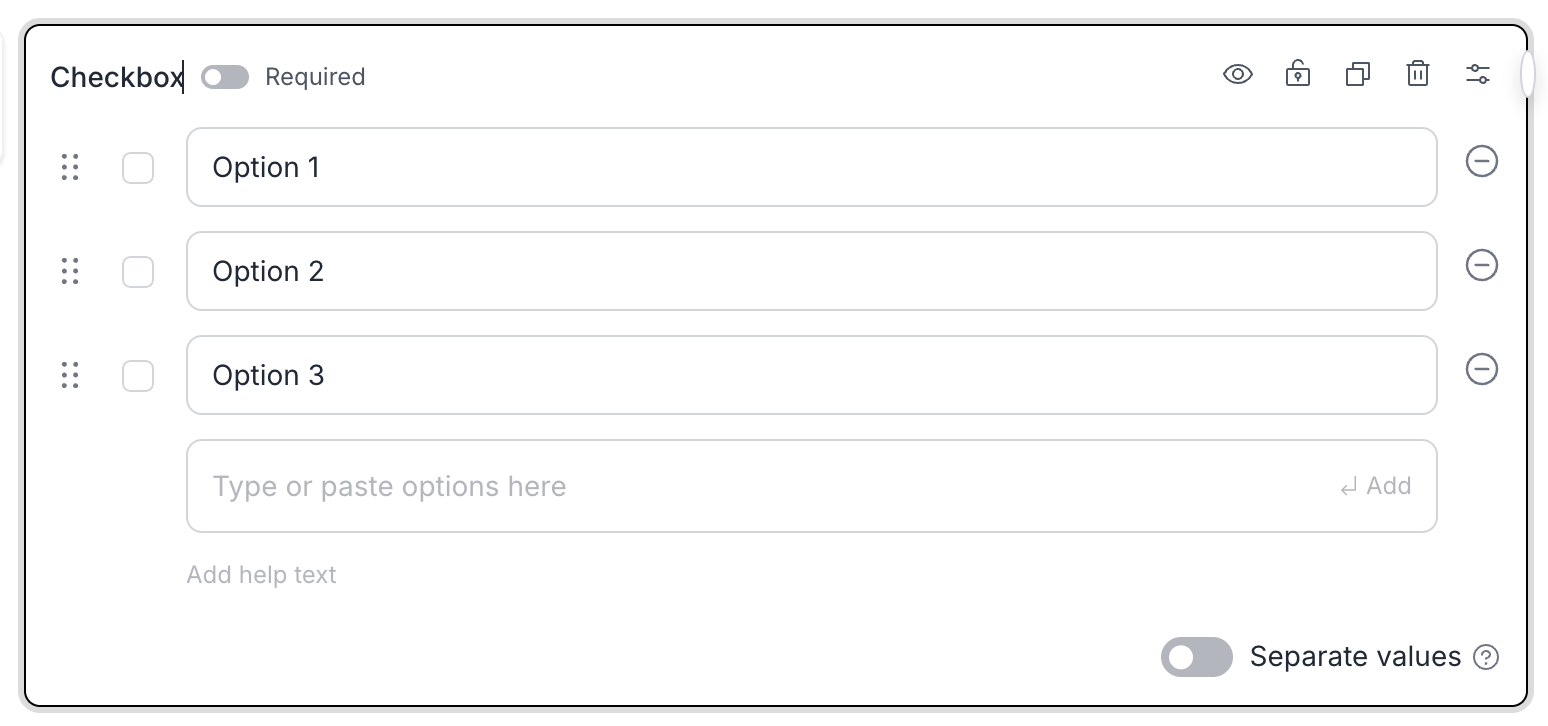Remove Option 3 with minus icon
The image size is (1548, 726).
tap(1482, 369)
